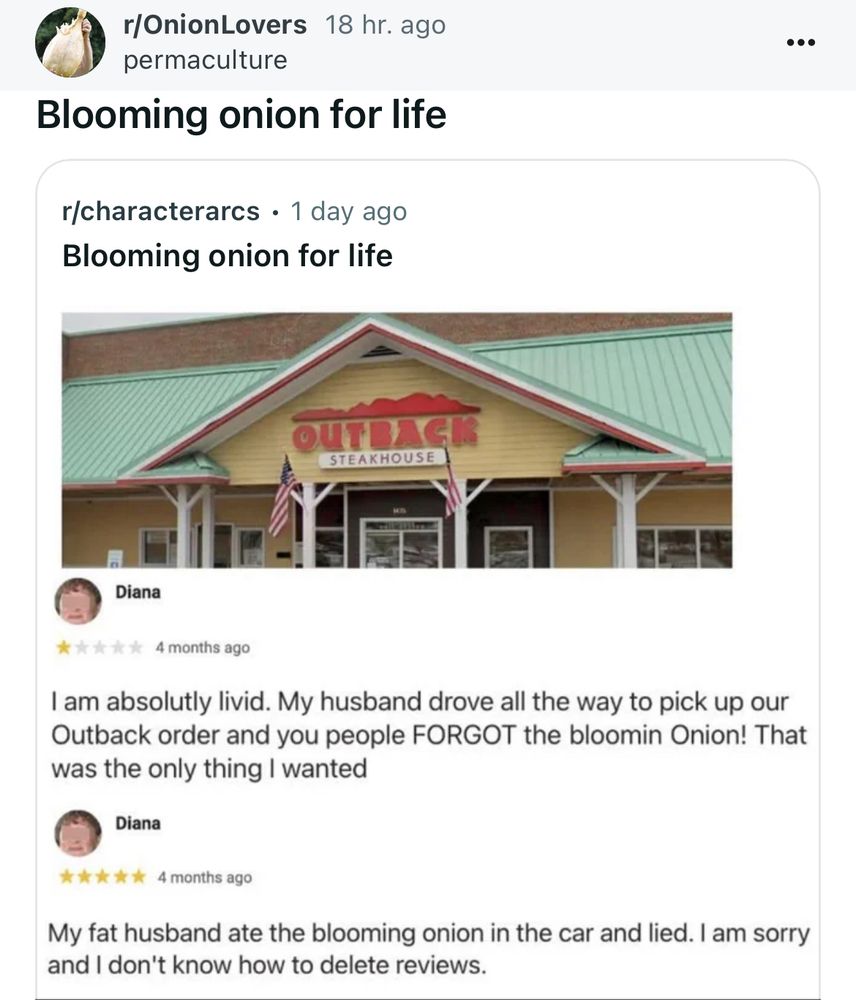Click the "1 day ago" crosspost timestamp

point(348,212)
